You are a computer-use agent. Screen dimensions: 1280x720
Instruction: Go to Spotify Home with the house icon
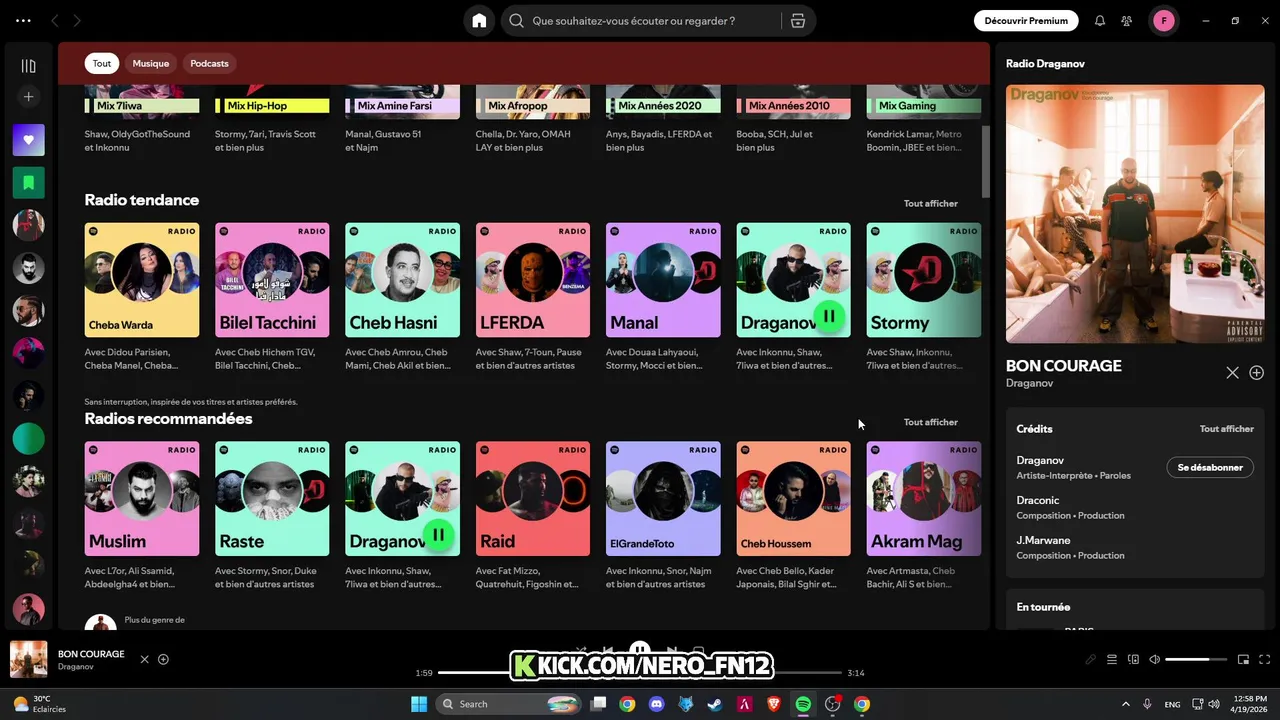[479, 21]
